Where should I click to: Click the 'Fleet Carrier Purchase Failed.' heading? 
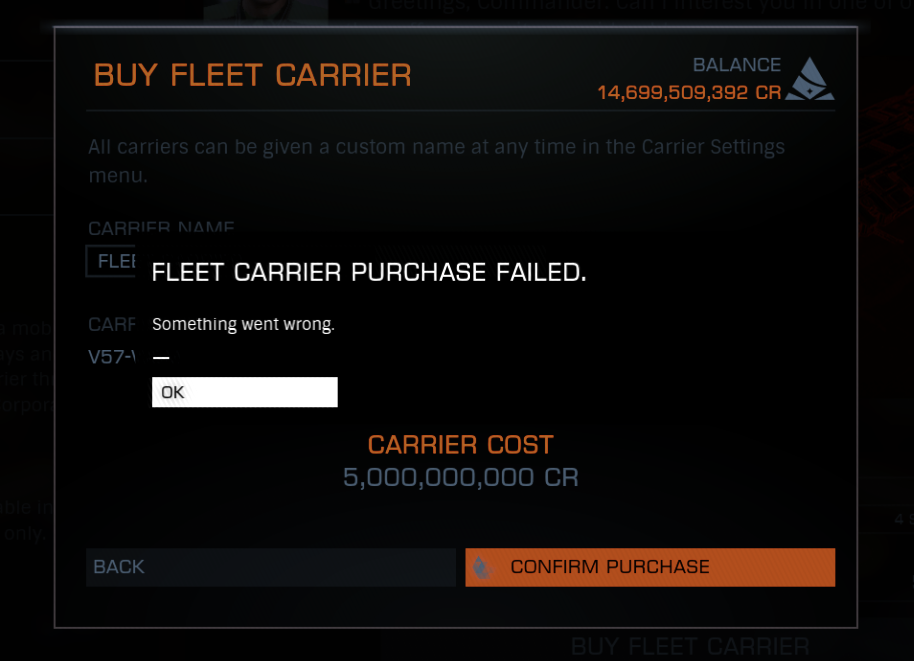368,272
